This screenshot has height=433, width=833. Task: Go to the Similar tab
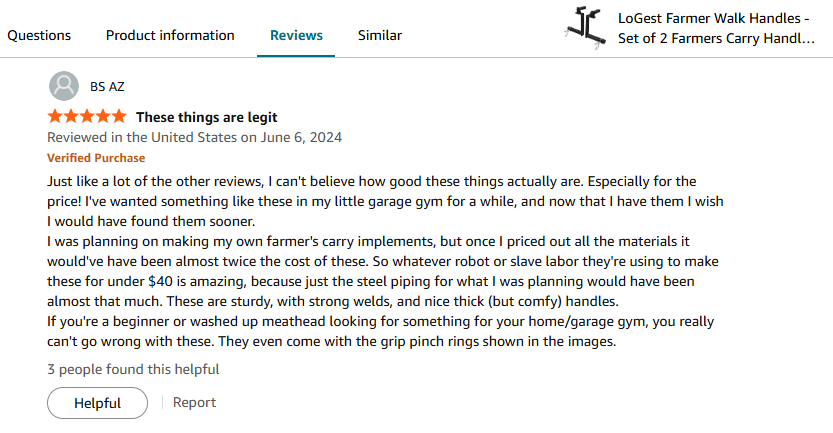(x=380, y=35)
